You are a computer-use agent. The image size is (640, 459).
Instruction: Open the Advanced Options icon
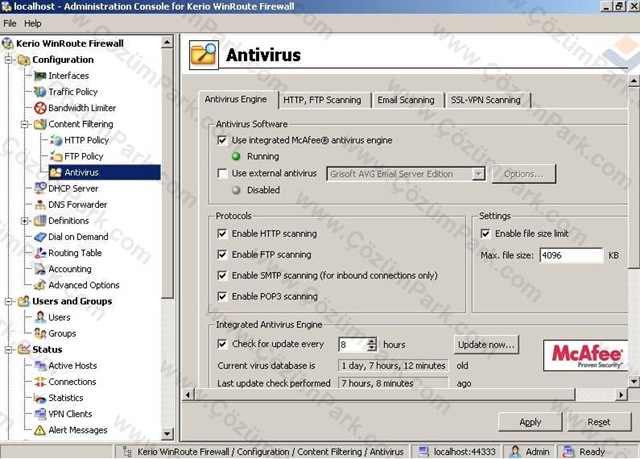tap(40, 285)
